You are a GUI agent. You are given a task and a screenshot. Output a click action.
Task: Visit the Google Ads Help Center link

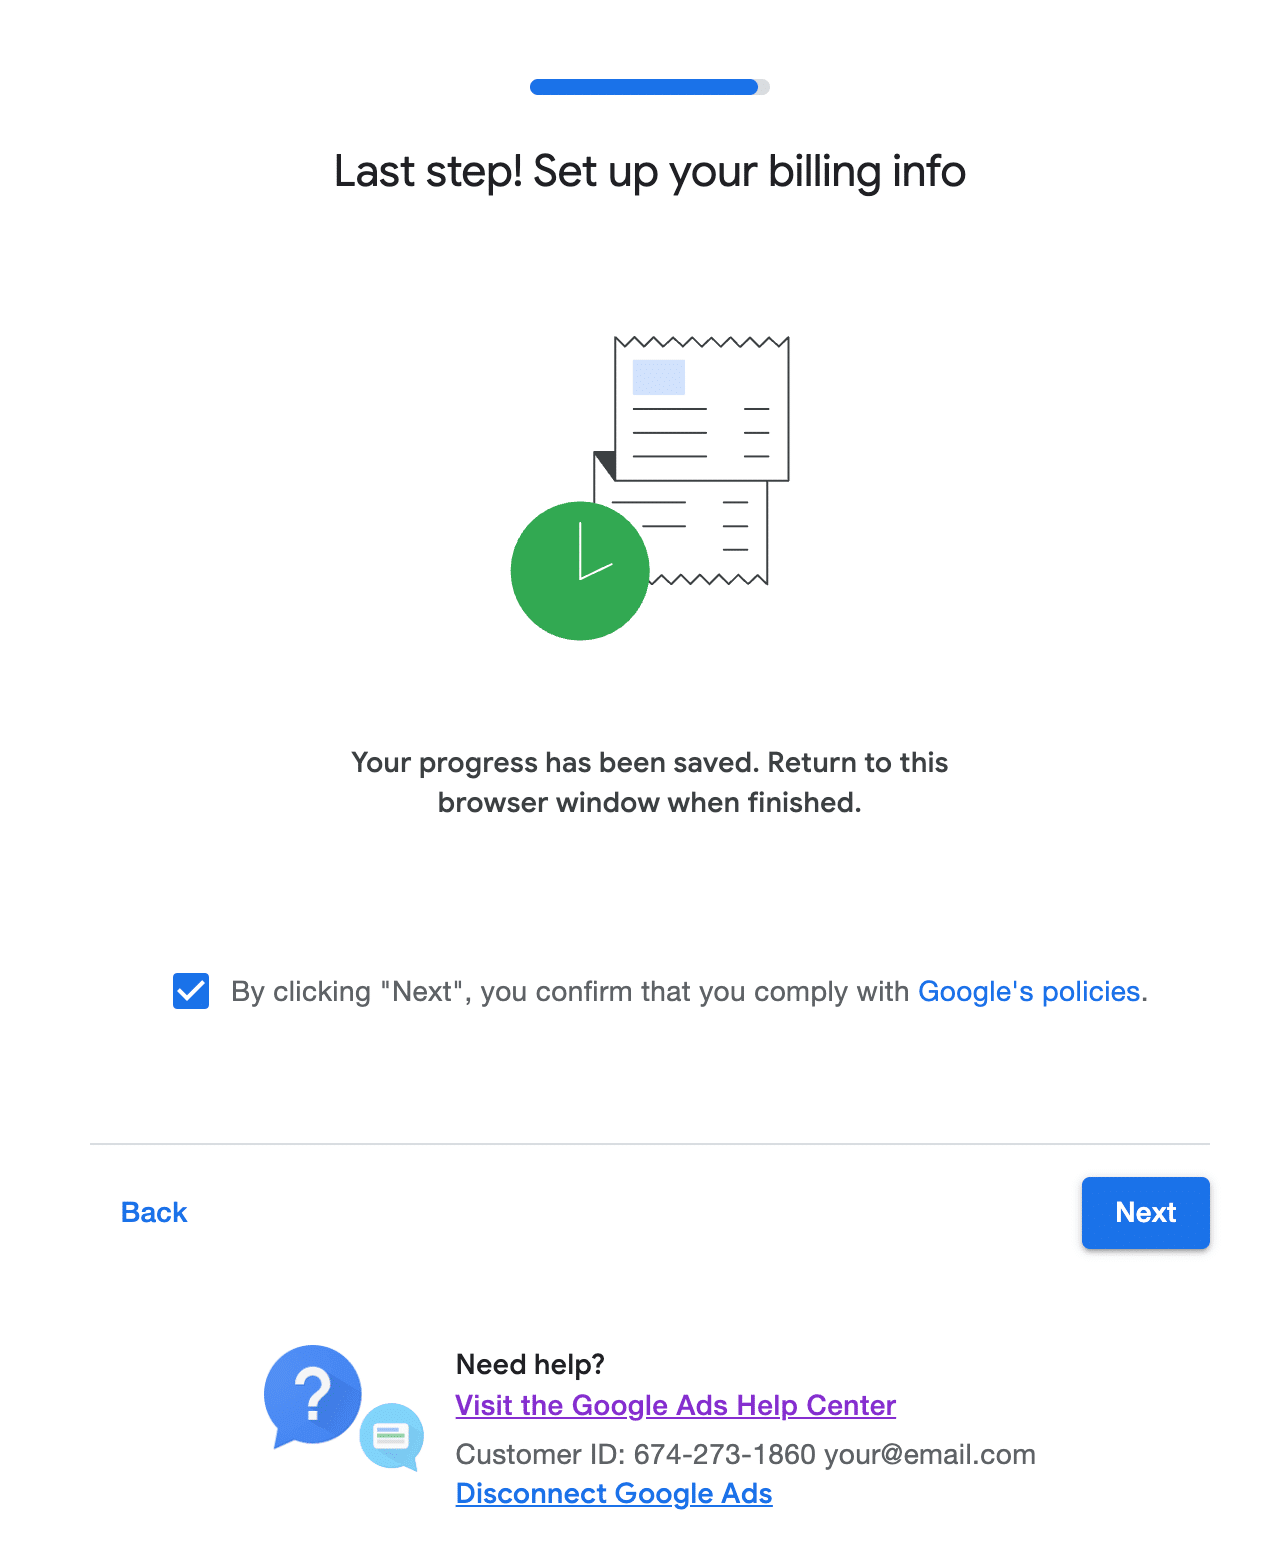[x=675, y=1405]
